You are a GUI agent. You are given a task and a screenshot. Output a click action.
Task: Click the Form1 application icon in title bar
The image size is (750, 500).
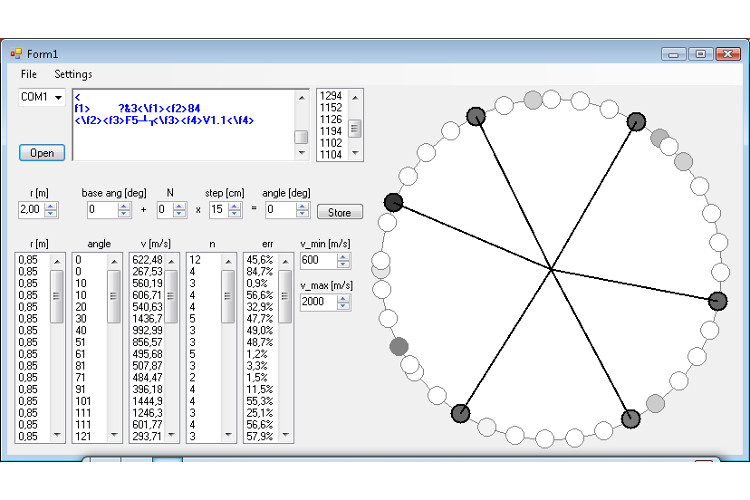[16, 54]
